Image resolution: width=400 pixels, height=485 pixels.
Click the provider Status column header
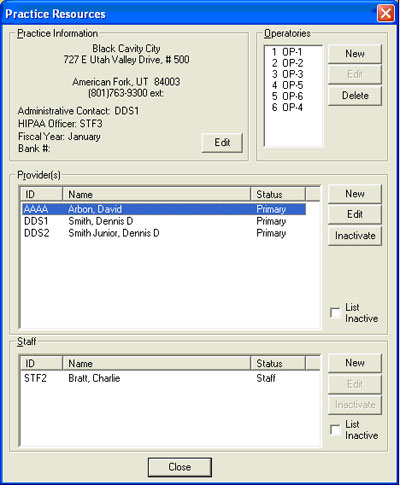pyautogui.click(x=278, y=194)
